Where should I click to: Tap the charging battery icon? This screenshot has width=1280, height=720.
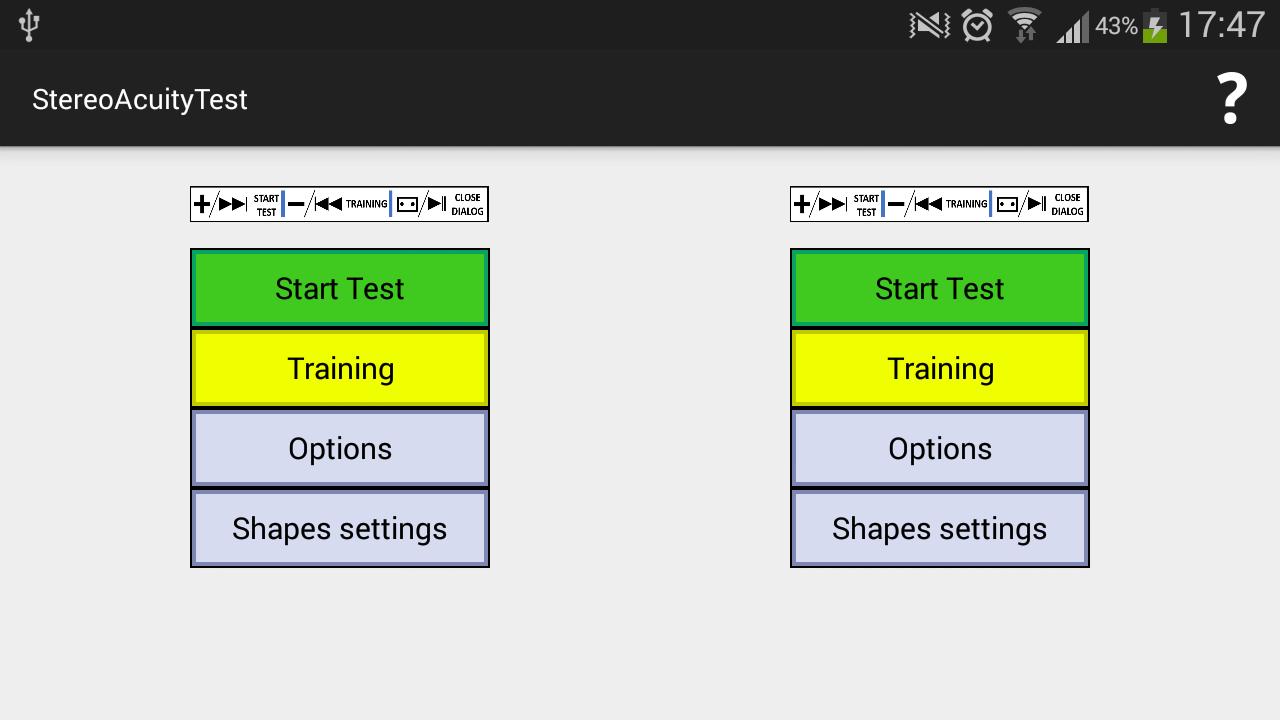(x=1155, y=25)
